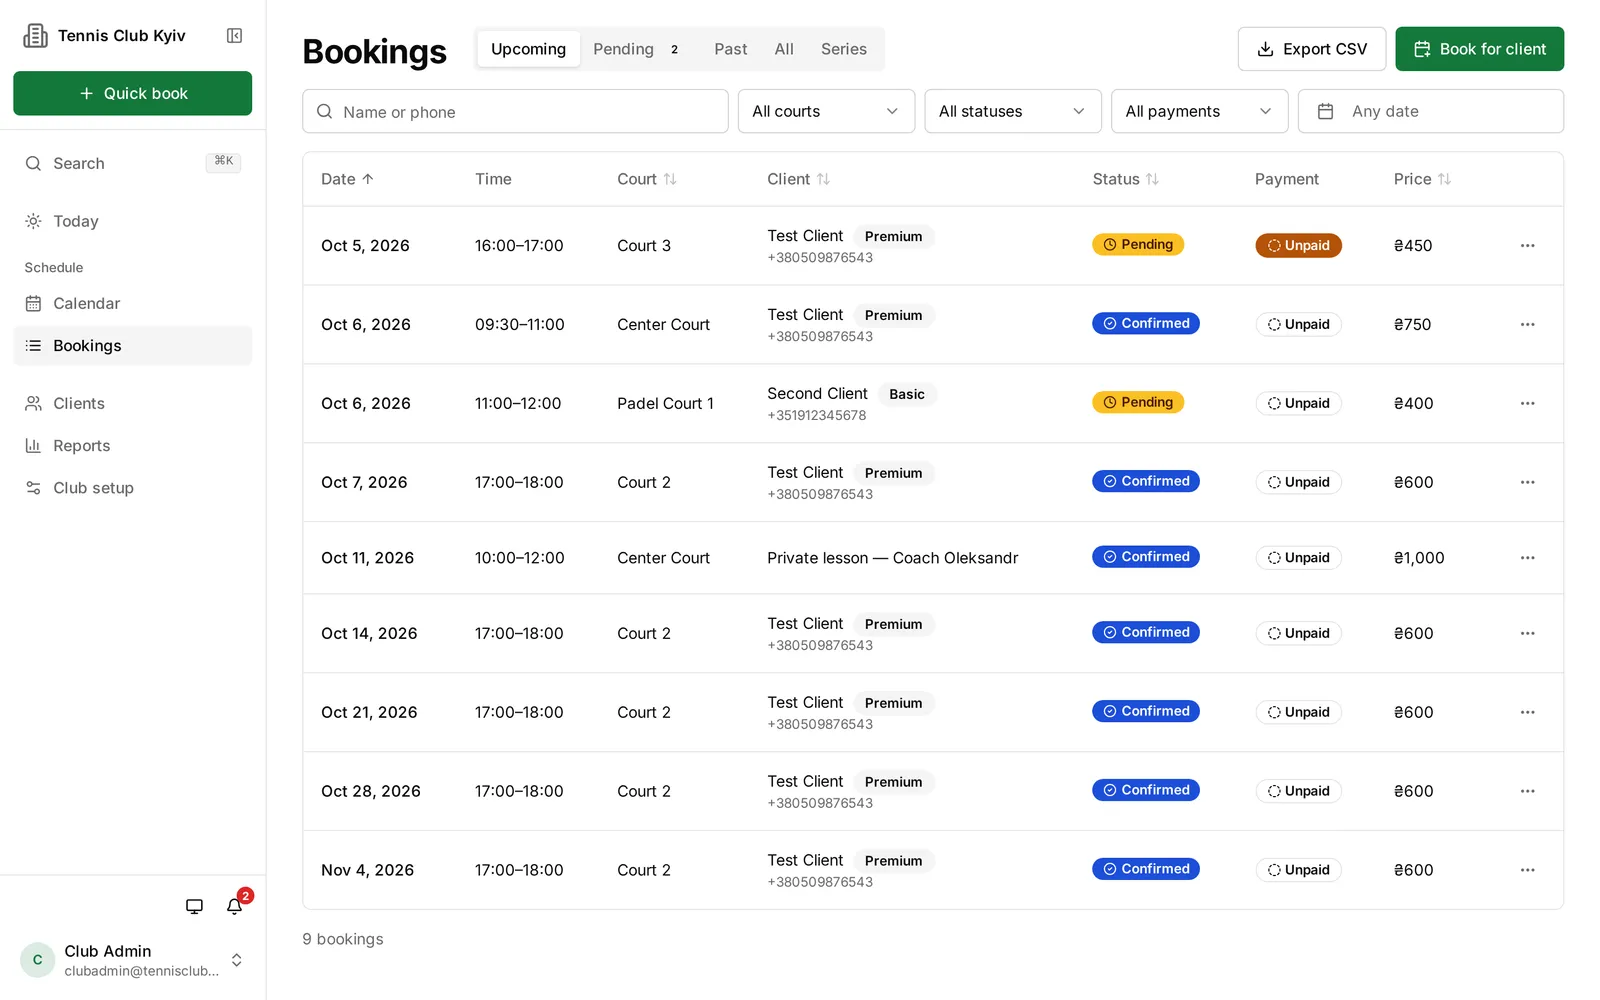The image size is (1600, 1000).
Task: Open actions menu for Nov 4 booking
Action: (x=1527, y=871)
